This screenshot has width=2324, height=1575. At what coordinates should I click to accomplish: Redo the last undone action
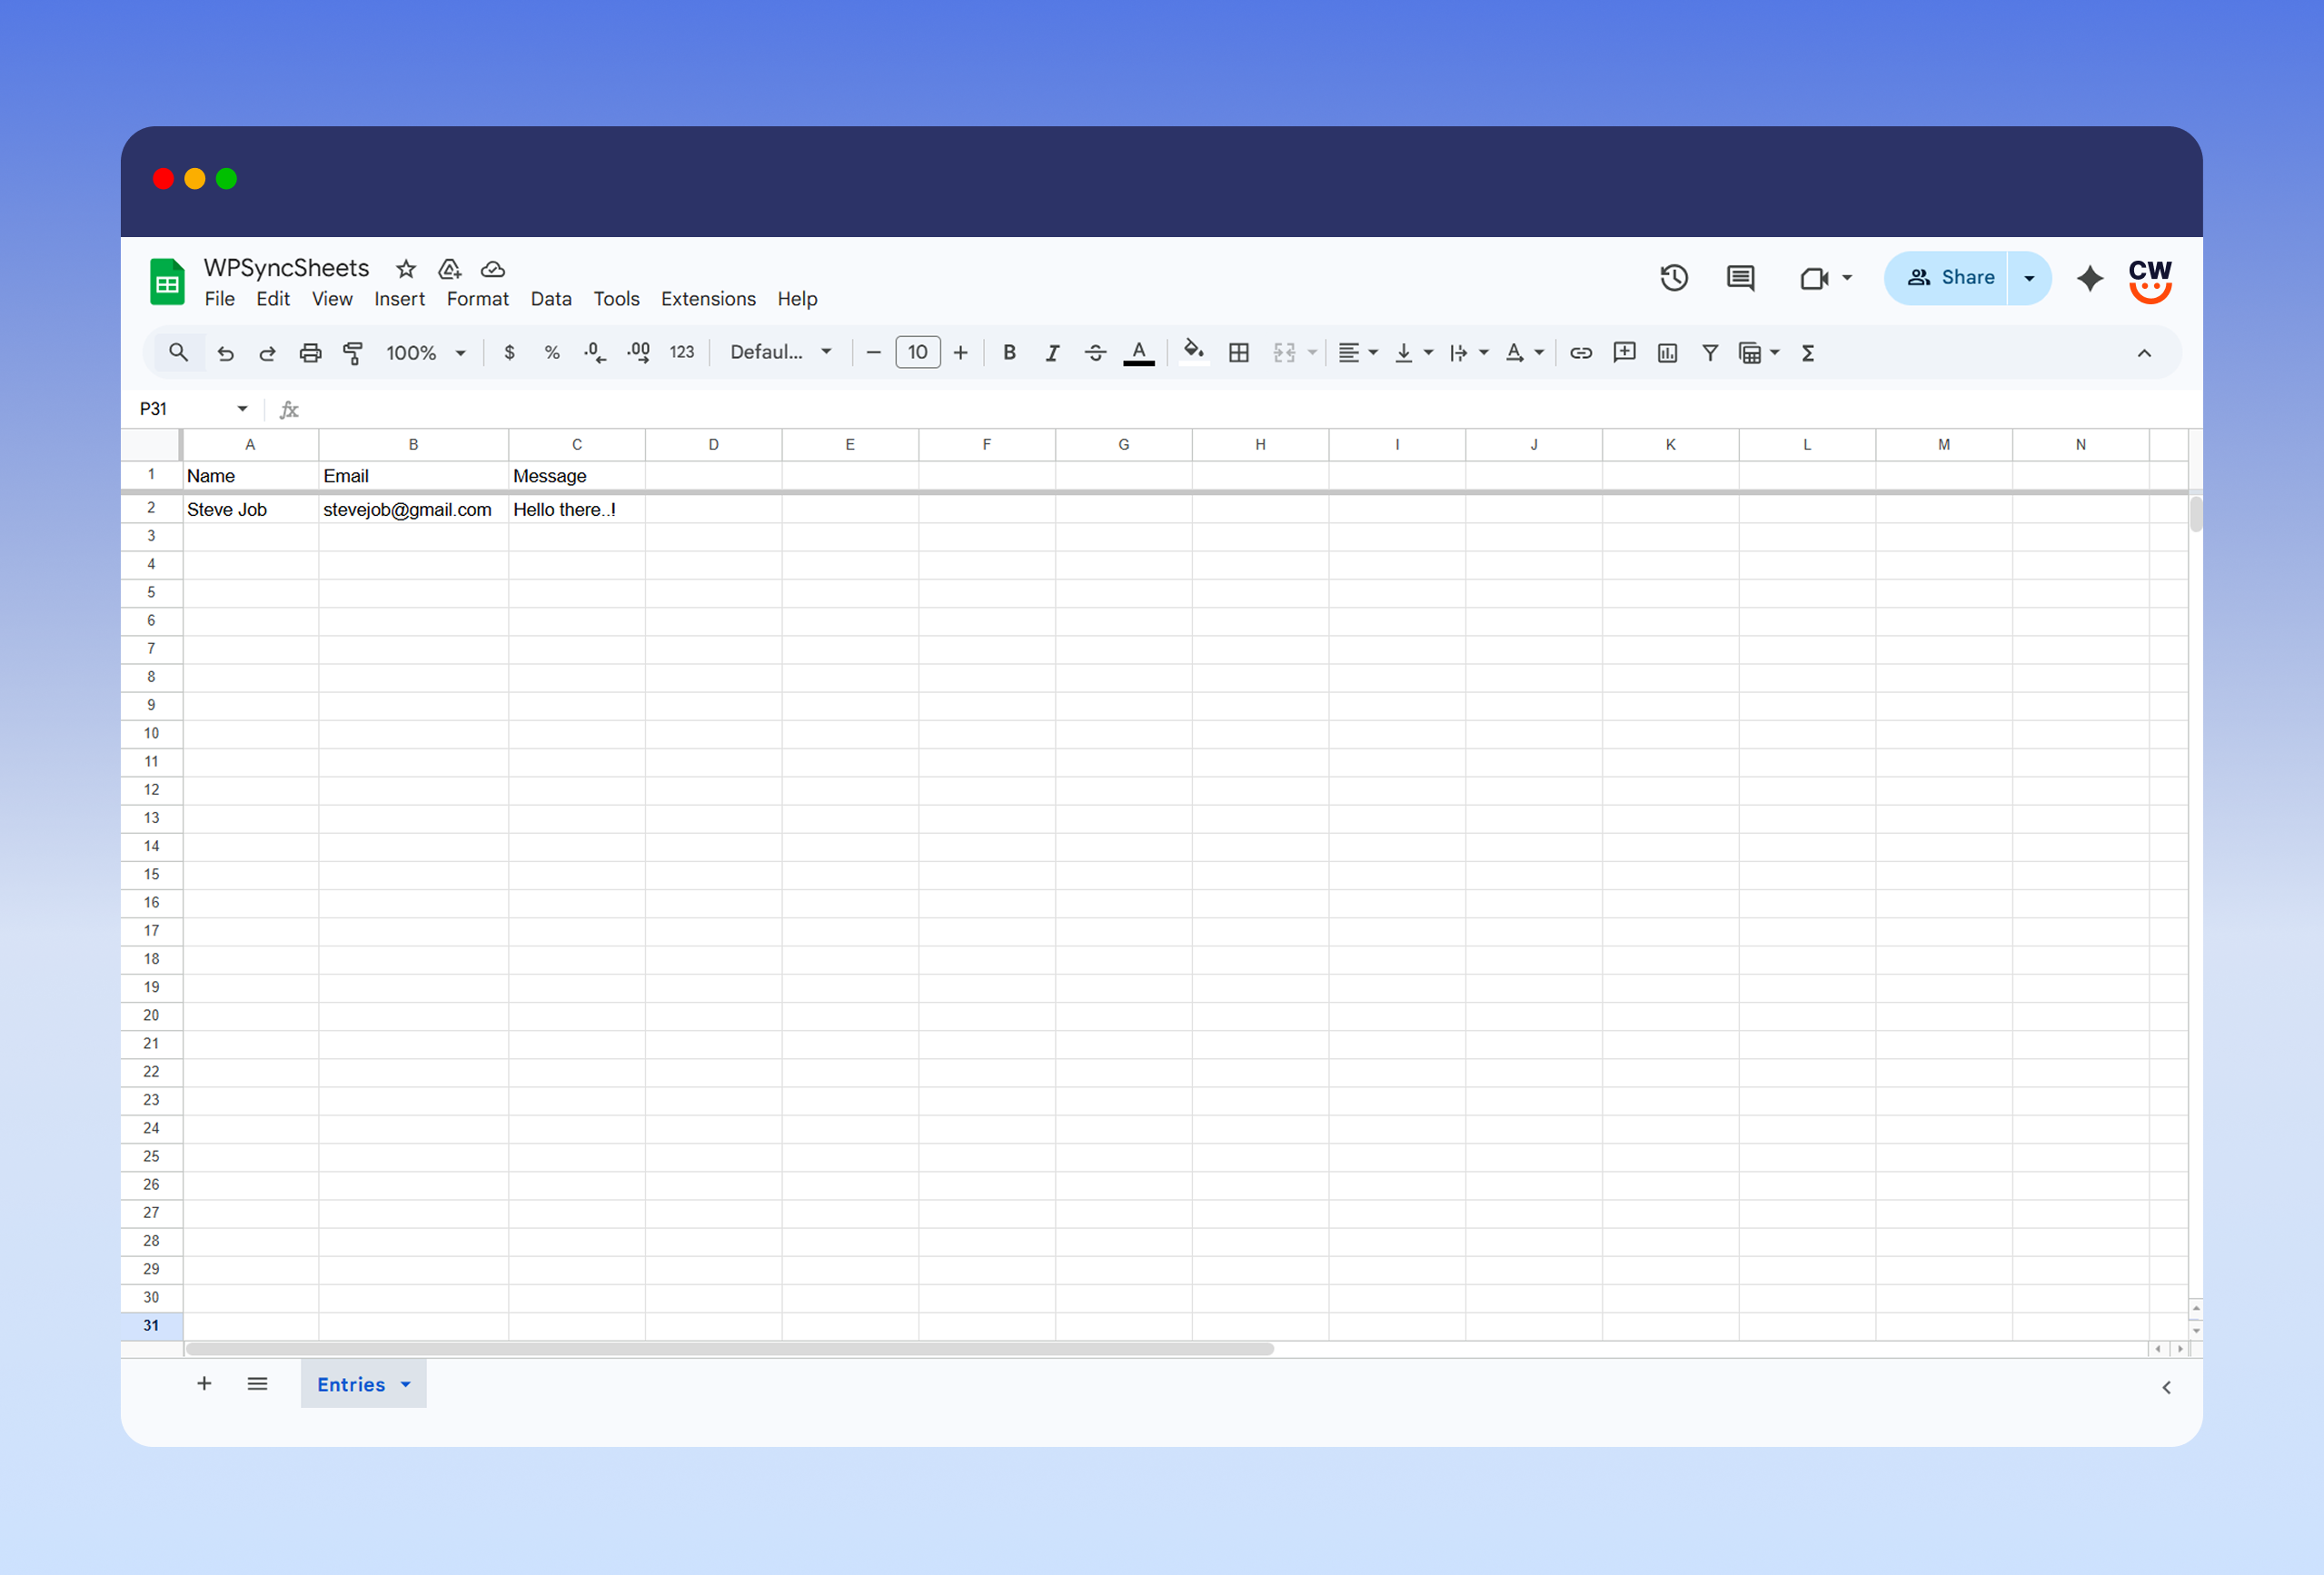click(267, 353)
